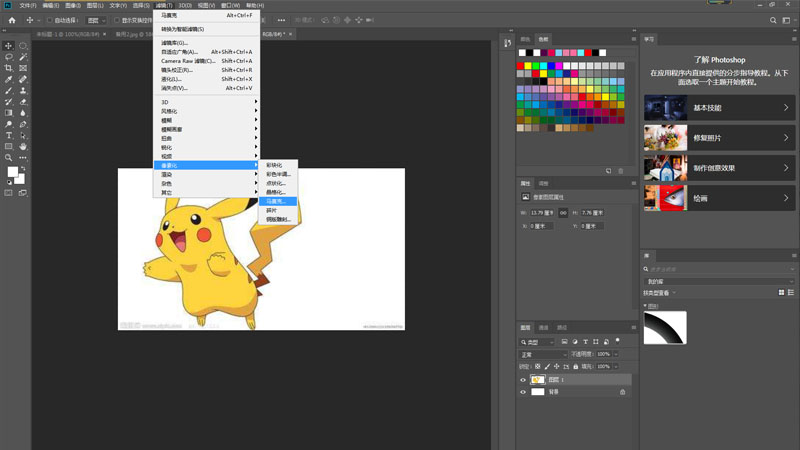The width and height of the screenshot is (800, 450).
Task: Open layer Opacity dropdown arrow
Action: [x=616, y=355]
